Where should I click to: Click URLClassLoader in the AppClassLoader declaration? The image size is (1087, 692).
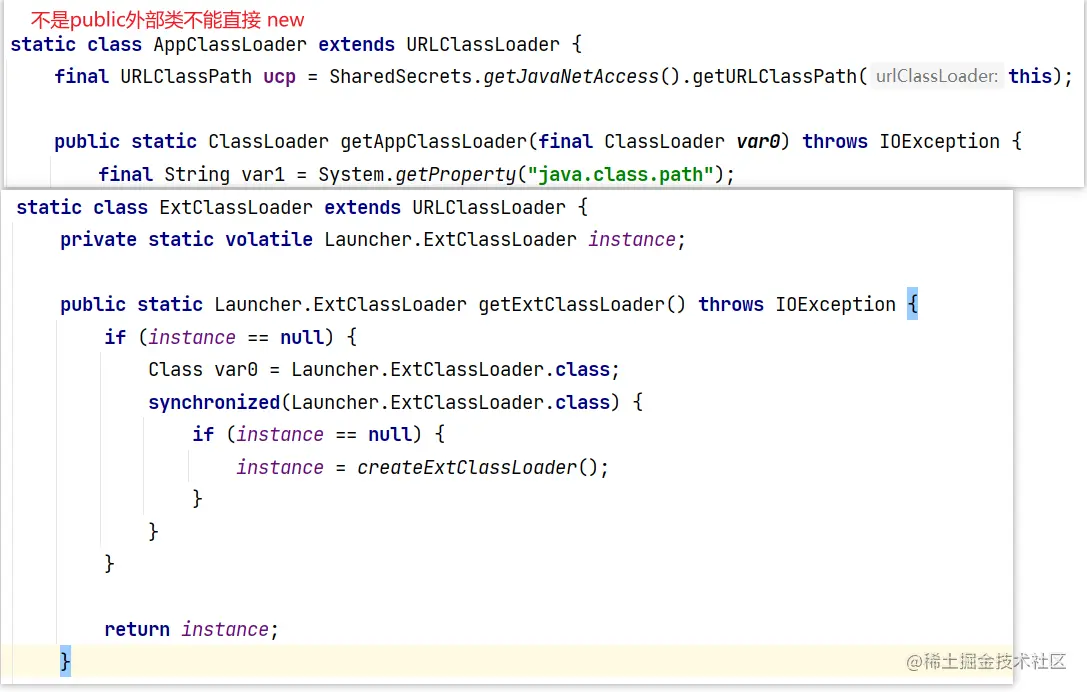pyautogui.click(x=482, y=44)
